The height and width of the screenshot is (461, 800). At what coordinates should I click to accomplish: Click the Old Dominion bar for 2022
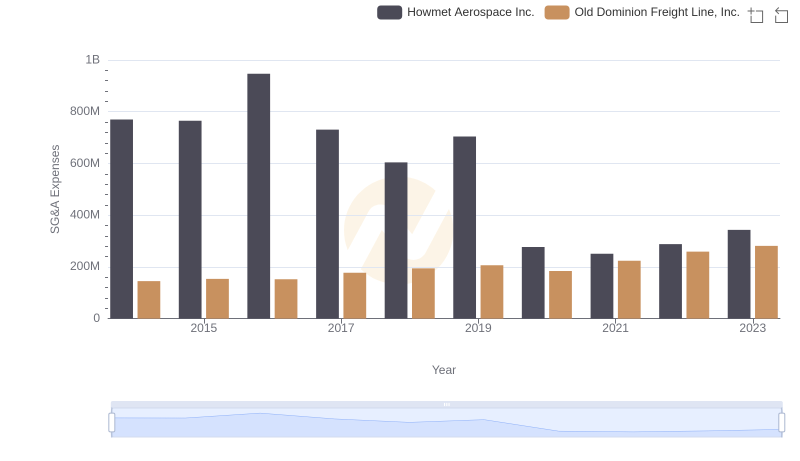tap(698, 285)
